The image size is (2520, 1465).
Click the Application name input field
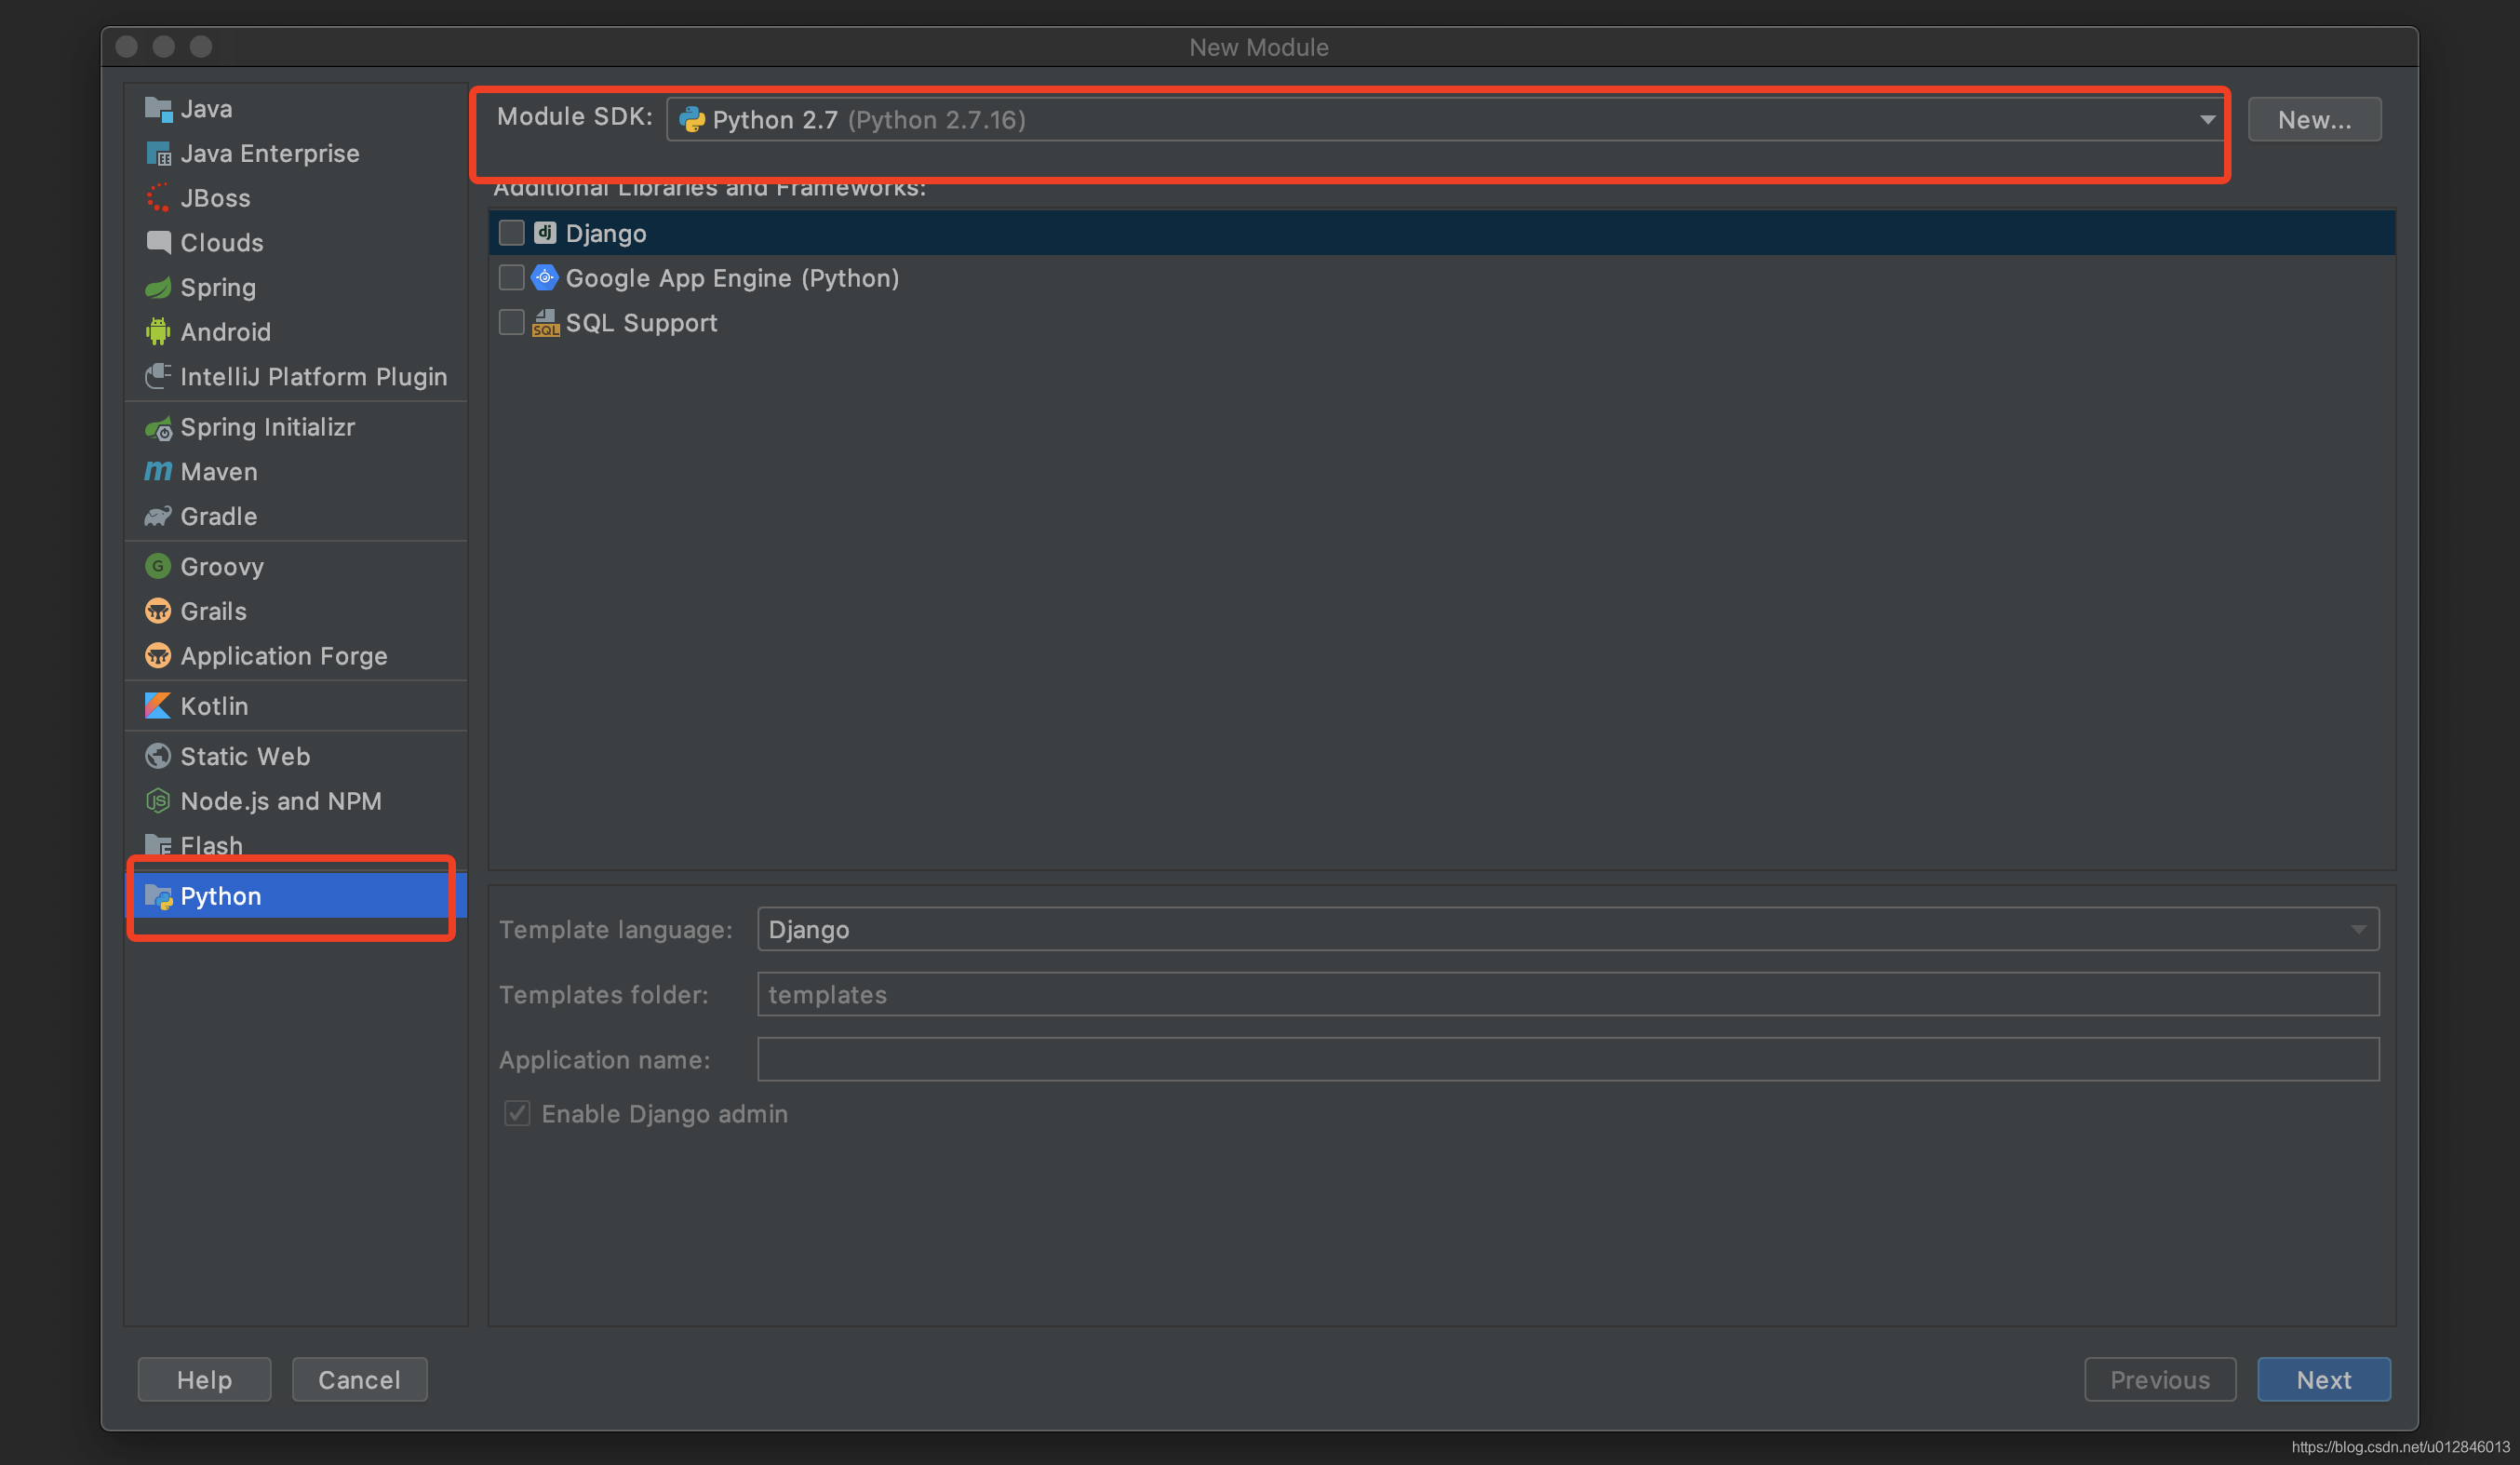point(1568,1059)
